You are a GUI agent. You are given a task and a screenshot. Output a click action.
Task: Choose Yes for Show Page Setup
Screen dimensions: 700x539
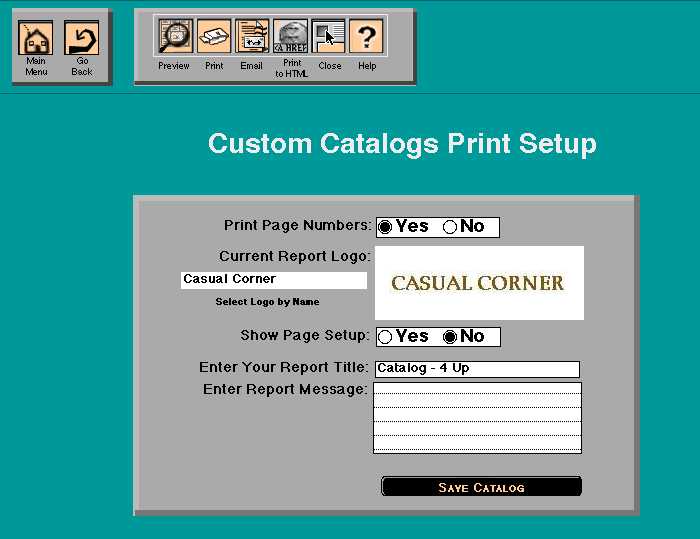point(386,337)
